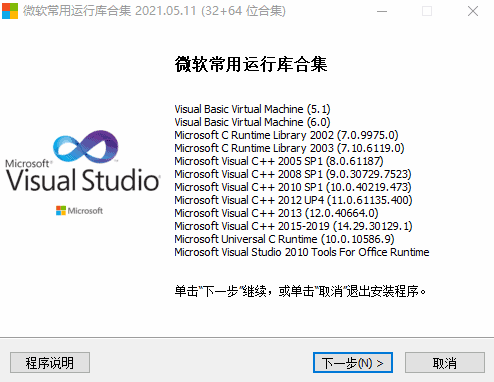Open the 程序说明 button

[50, 362]
